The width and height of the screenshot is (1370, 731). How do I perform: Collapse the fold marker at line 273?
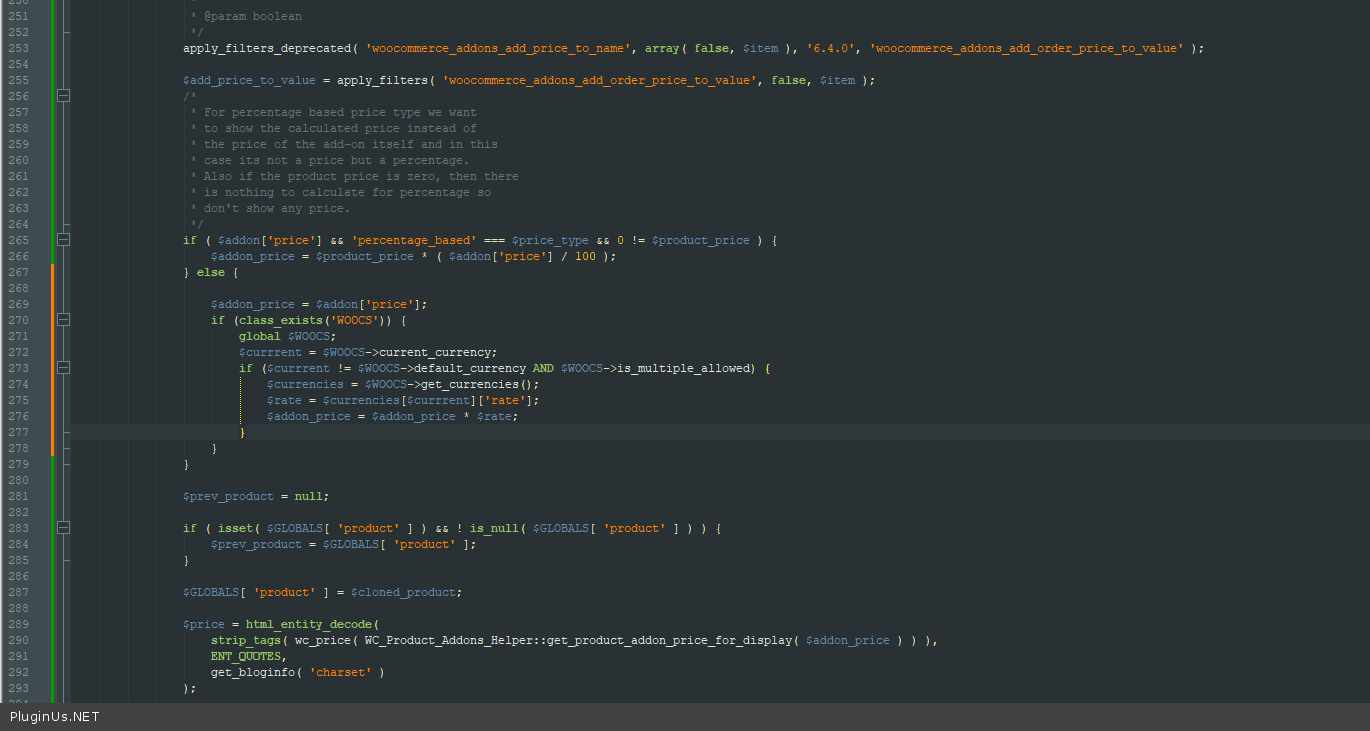click(x=64, y=368)
